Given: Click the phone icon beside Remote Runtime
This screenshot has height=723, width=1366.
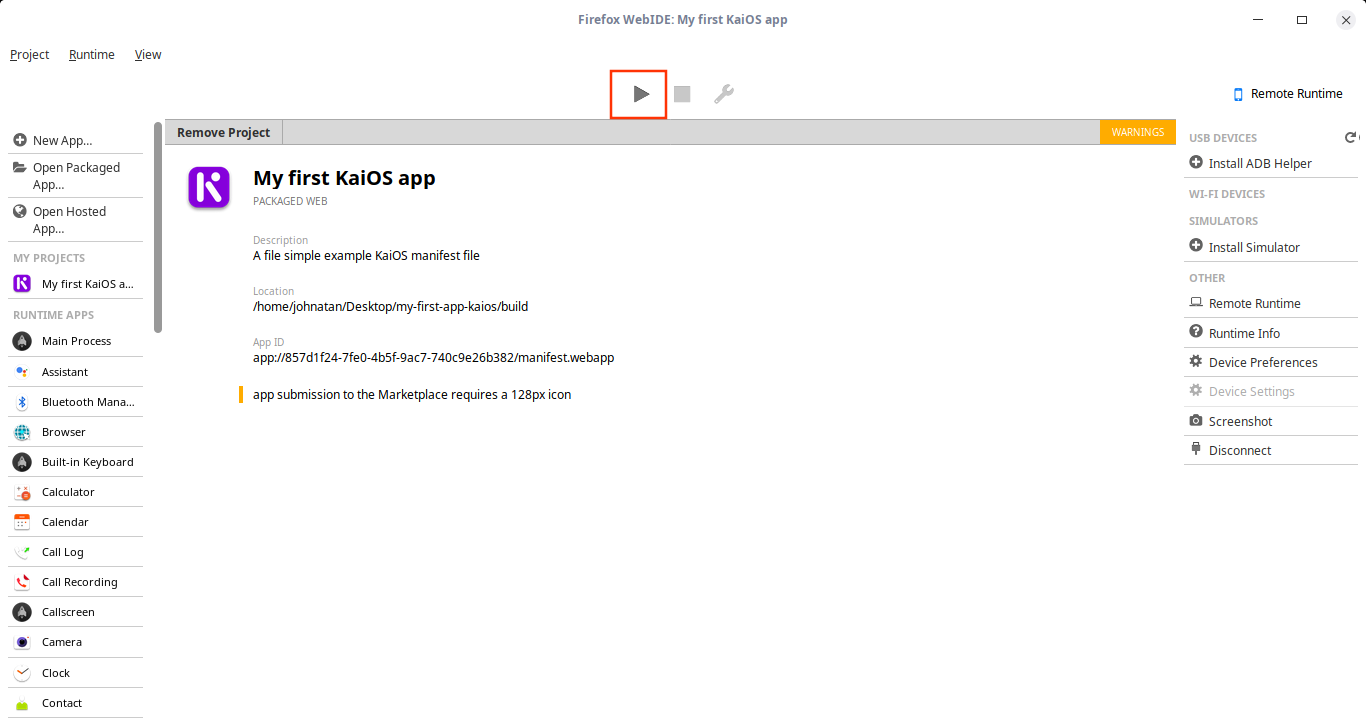Looking at the screenshot, I should [1238, 94].
